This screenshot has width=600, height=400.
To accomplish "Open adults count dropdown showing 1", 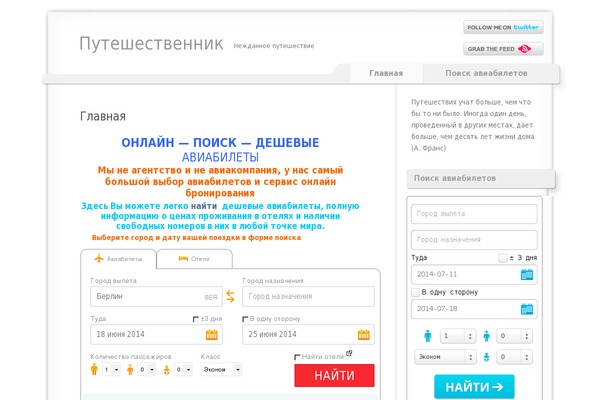I will coord(111,369).
